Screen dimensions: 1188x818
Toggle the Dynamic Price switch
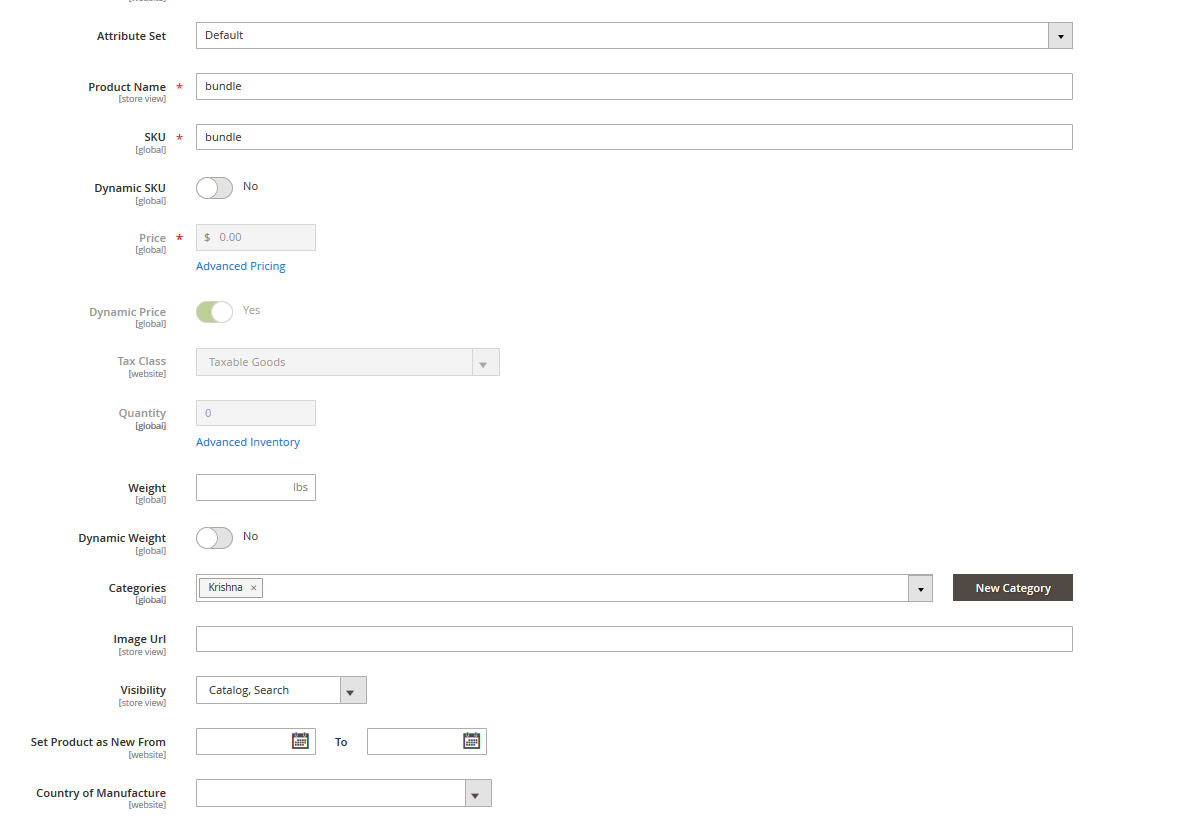point(214,312)
